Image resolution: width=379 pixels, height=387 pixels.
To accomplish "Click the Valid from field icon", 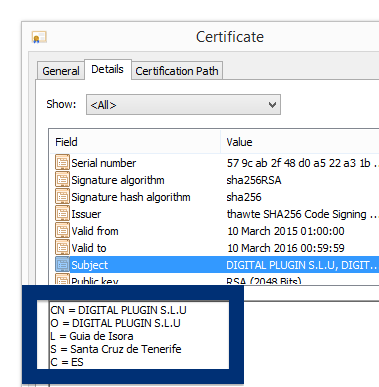I will click(x=62, y=231).
